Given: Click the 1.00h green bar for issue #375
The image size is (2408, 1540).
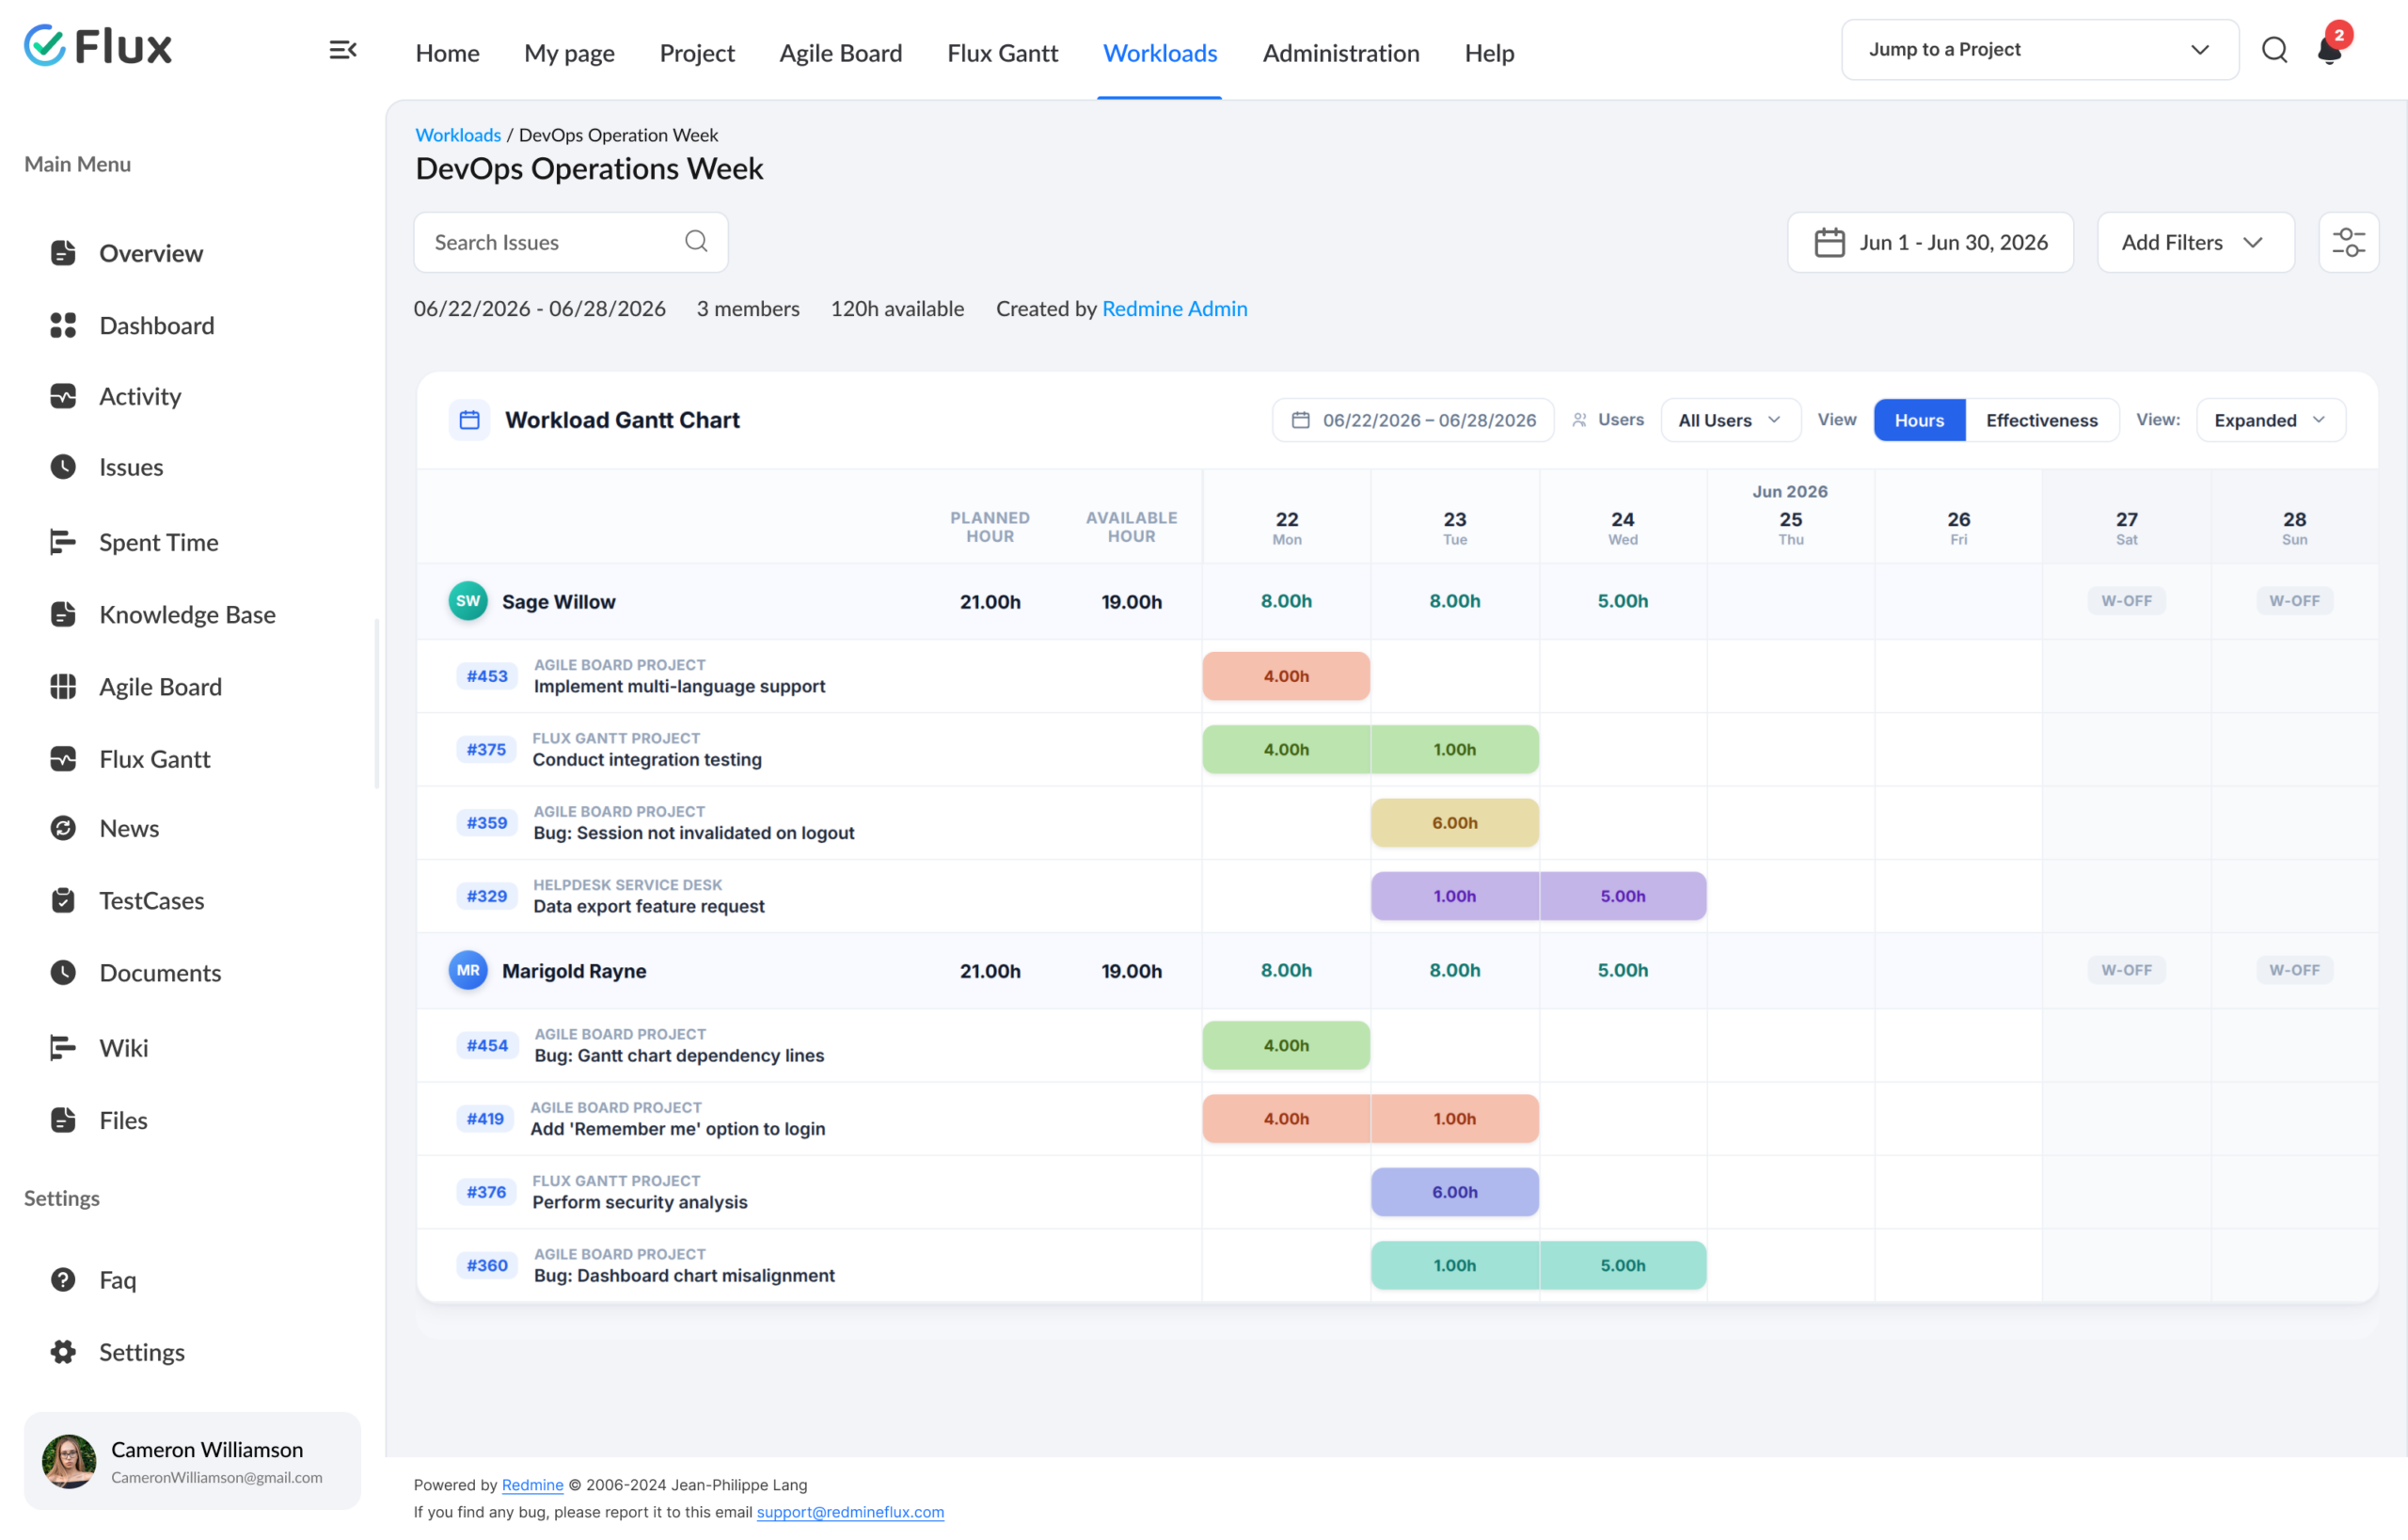Looking at the screenshot, I should click(x=1454, y=749).
